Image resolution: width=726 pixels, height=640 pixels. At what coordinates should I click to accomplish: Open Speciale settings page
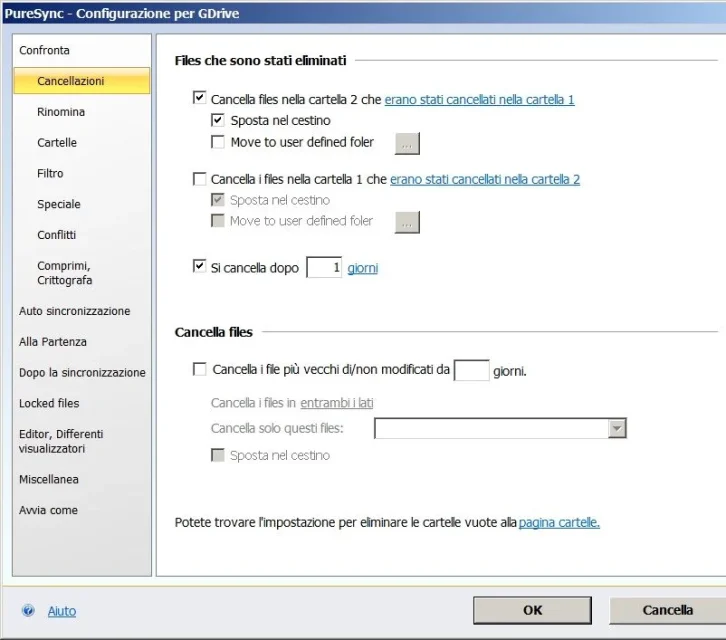click(x=59, y=204)
